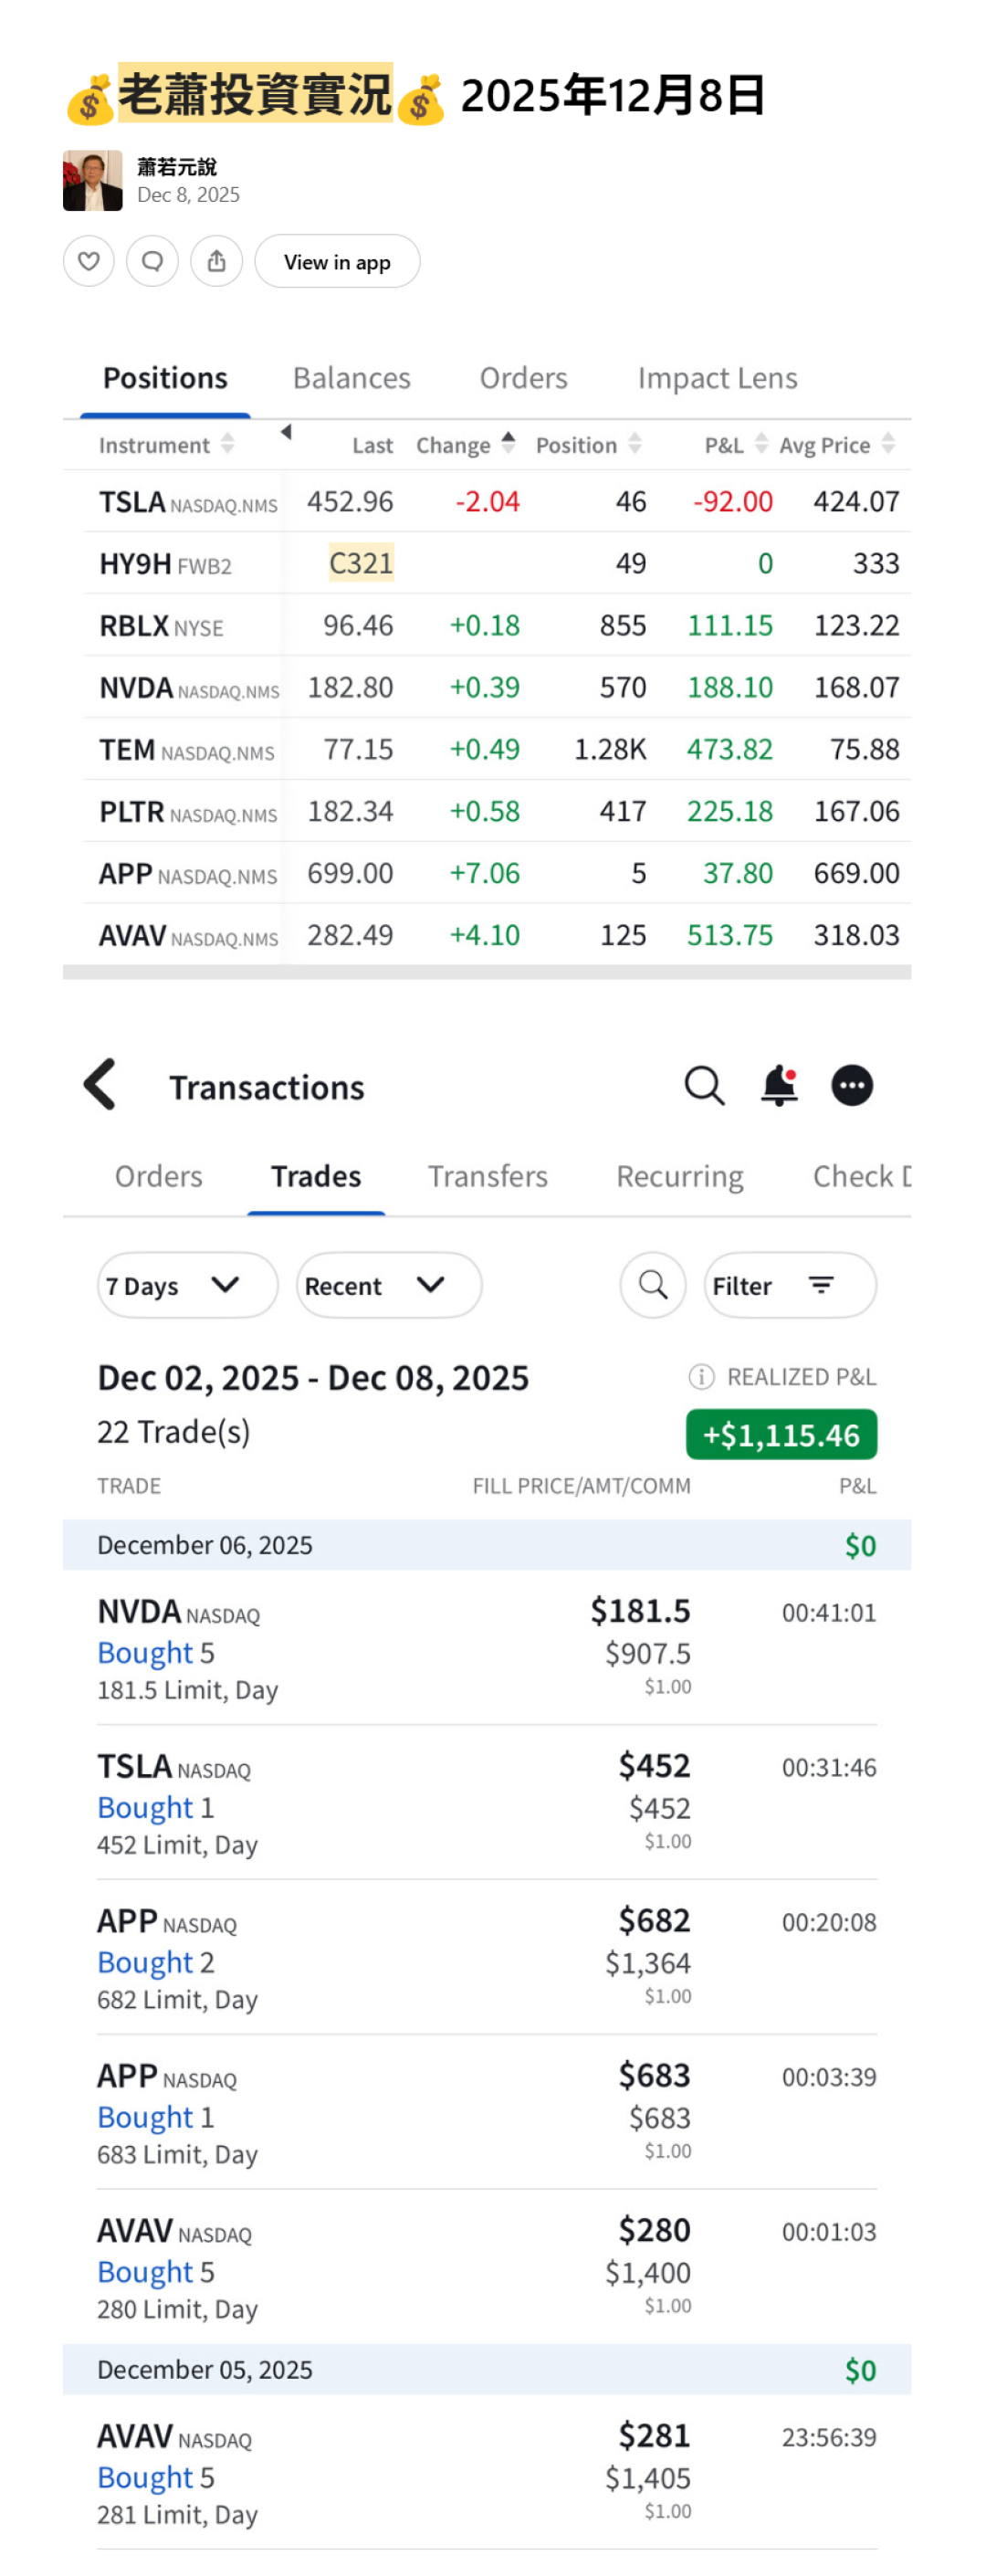The width and height of the screenshot is (986, 2576).
Task: Switch to the Balances tab
Action: click(x=351, y=378)
